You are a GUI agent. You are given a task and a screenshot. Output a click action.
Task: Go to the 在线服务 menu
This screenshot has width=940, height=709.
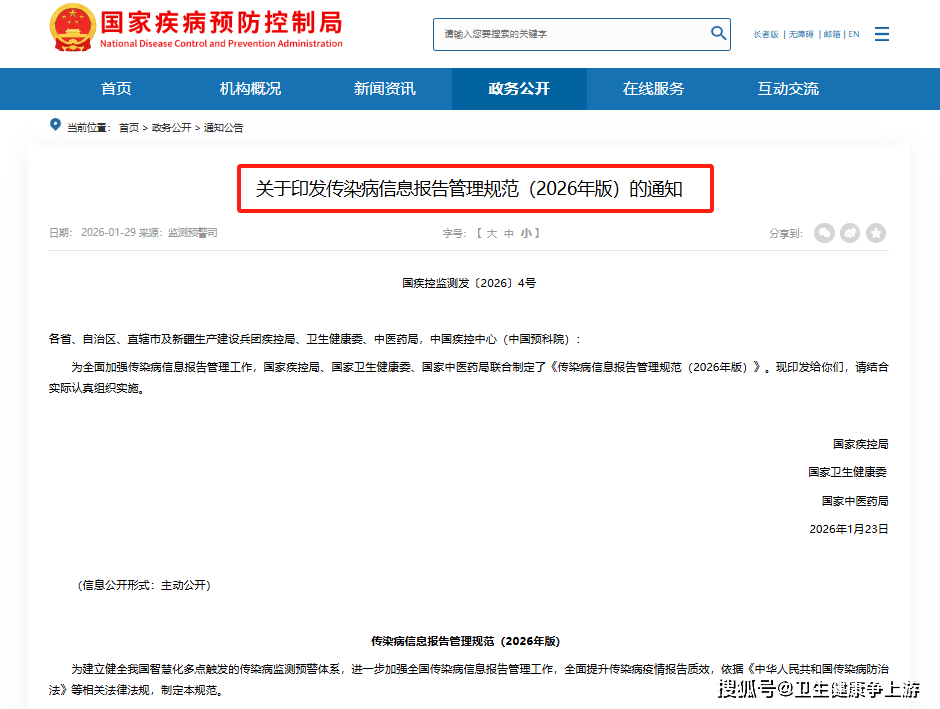click(653, 89)
